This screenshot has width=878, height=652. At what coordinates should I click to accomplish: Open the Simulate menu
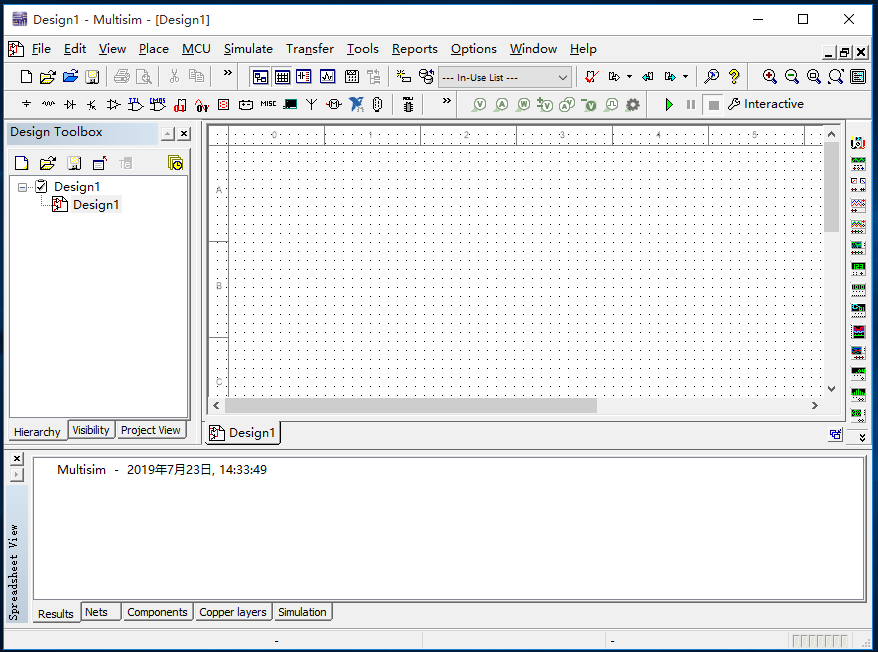248,49
